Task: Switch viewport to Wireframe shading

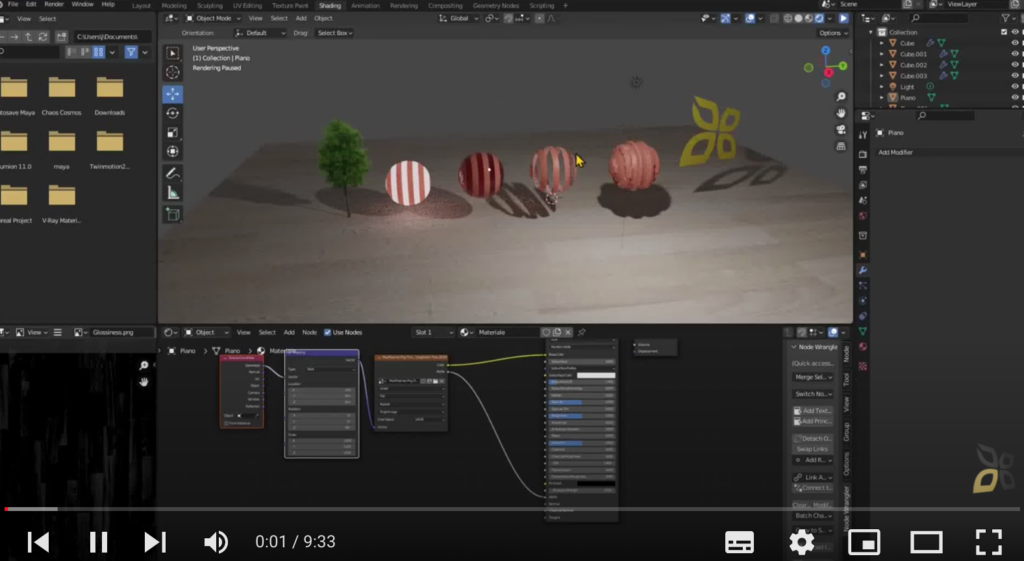Action: point(788,18)
